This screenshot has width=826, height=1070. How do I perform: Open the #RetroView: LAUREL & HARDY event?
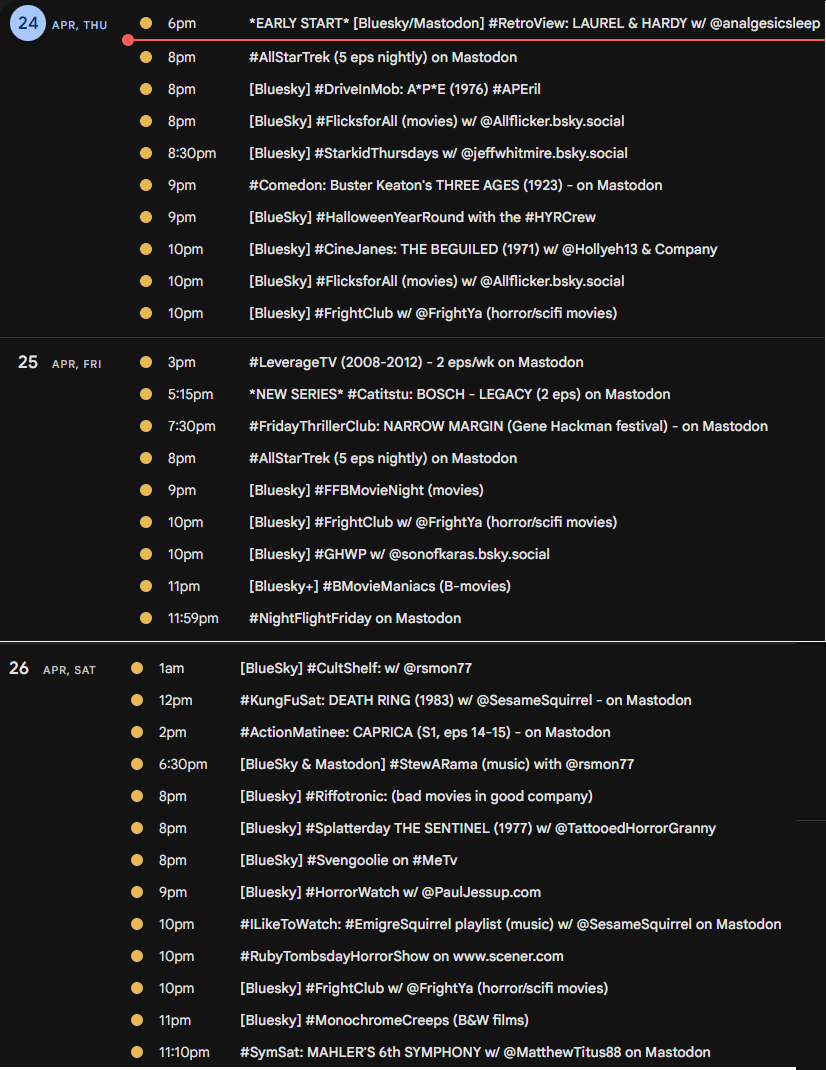click(x=535, y=23)
